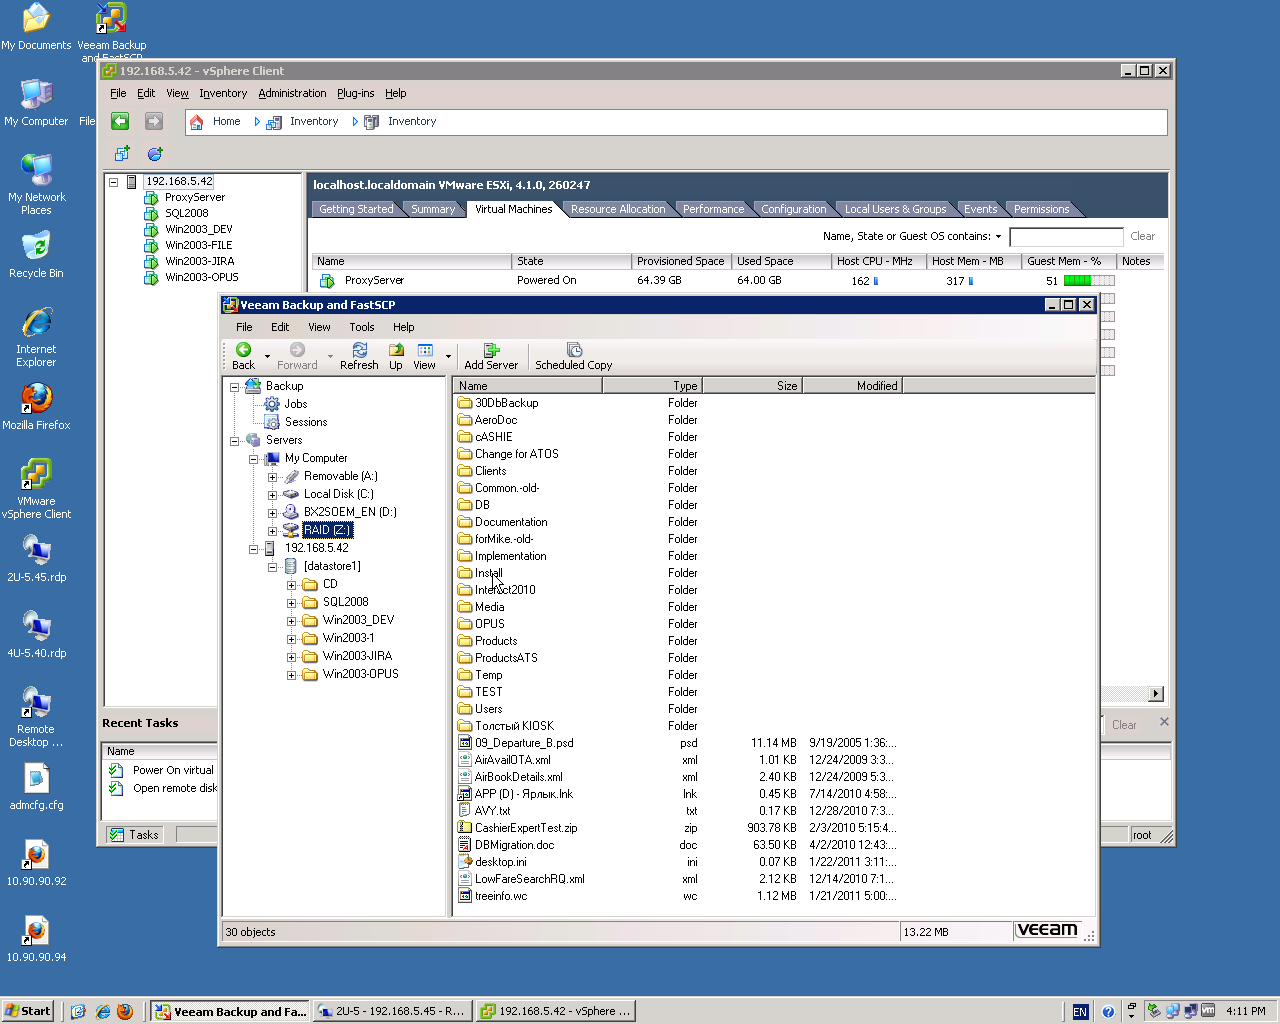Image resolution: width=1280 pixels, height=1024 pixels.
Task: Click right arrow of vSphere horizontal scrollbar
Action: (1156, 694)
